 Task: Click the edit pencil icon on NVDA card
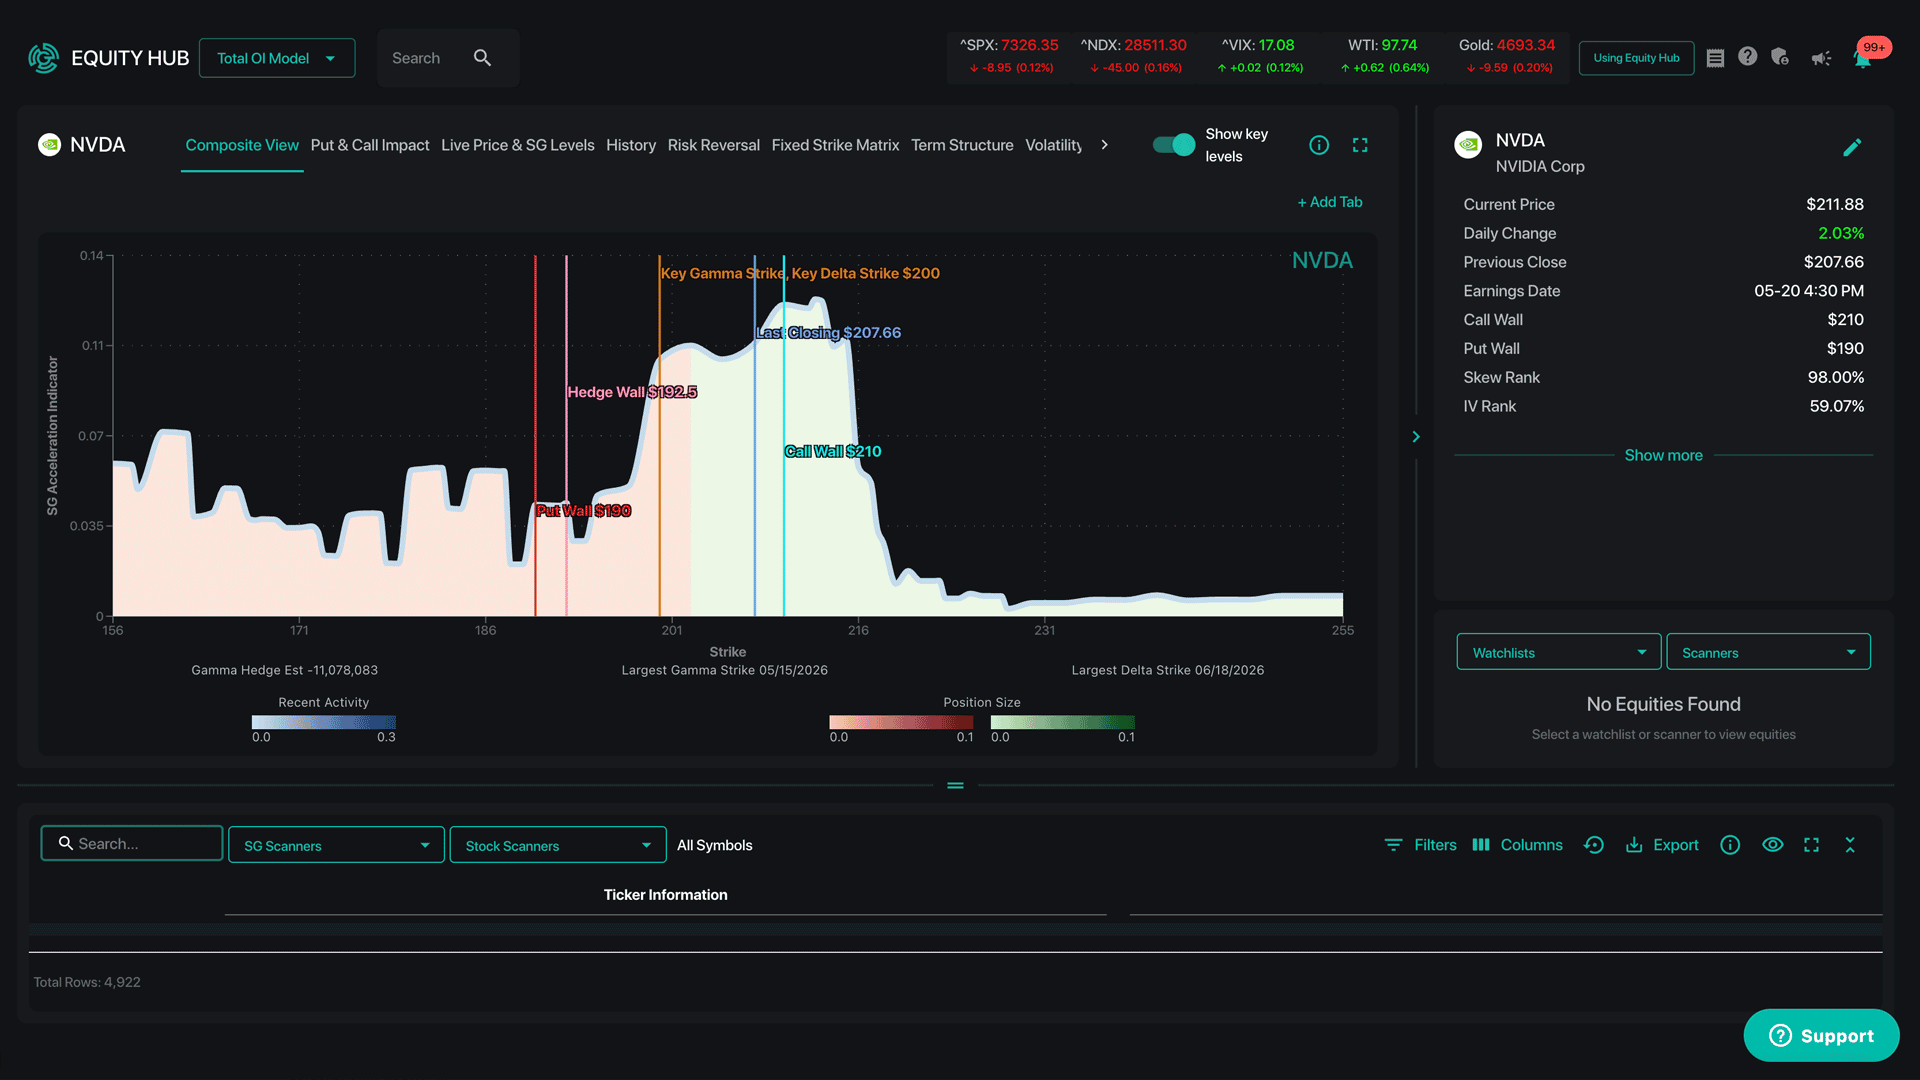coord(1852,148)
